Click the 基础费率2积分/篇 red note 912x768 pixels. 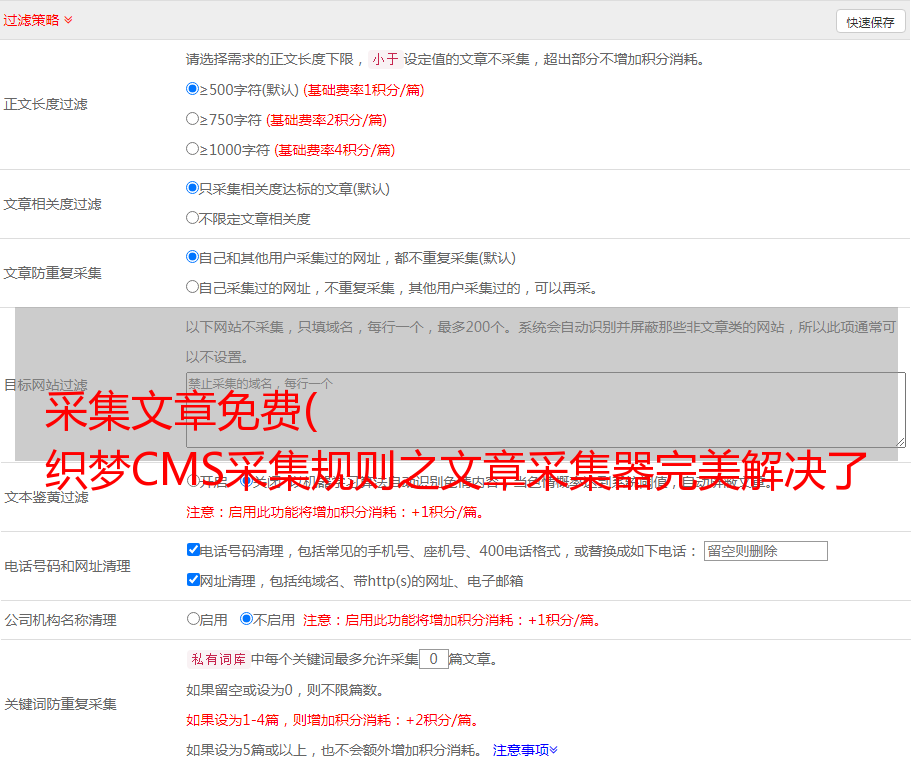(326, 120)
